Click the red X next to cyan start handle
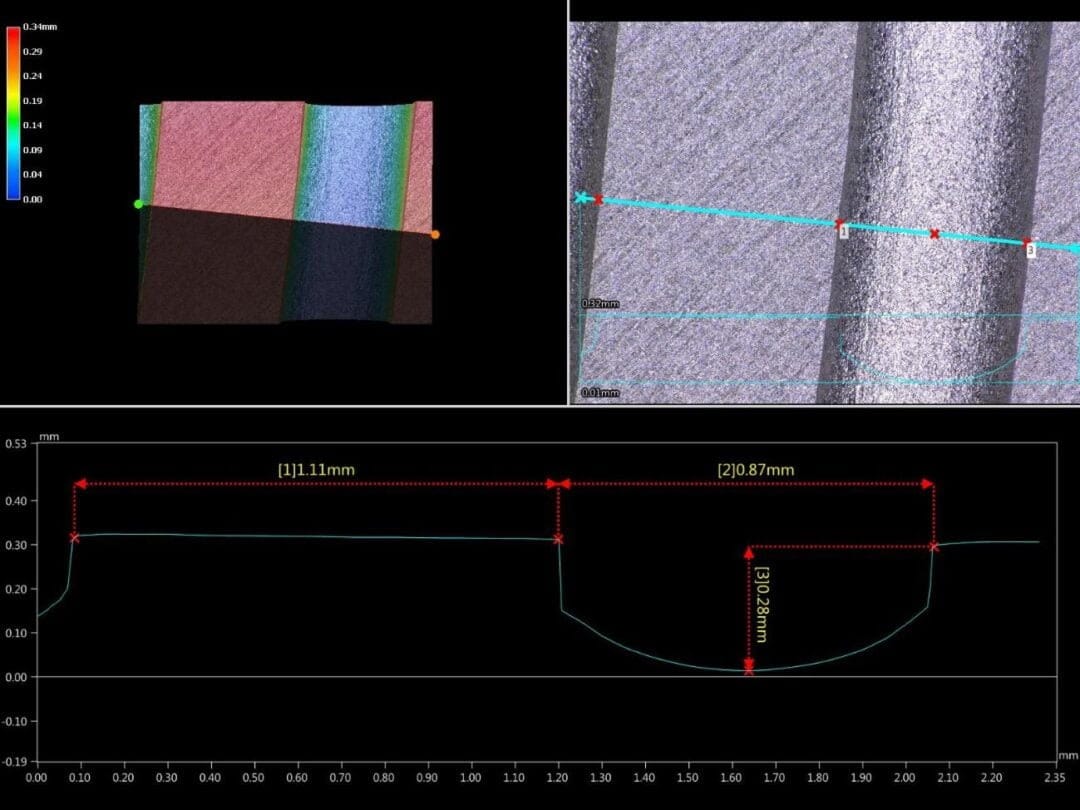This screenshot has width=1080, height=810. coord(598,200)
